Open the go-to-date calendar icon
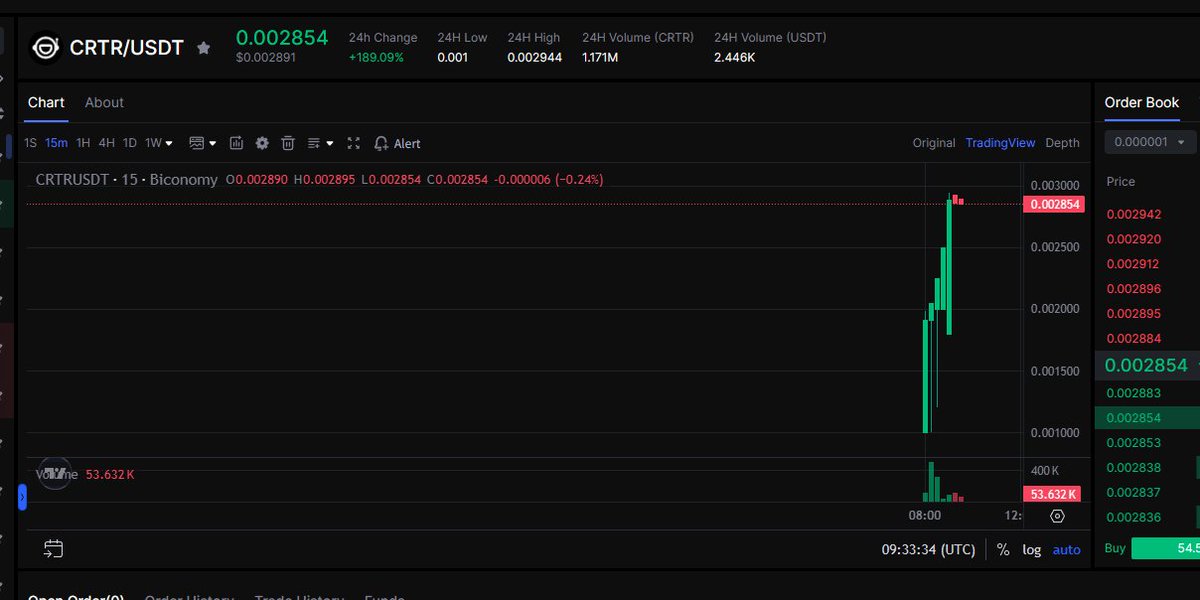Screen dimensions: 1200x600 pyautogui.click(x=54, y=549)
